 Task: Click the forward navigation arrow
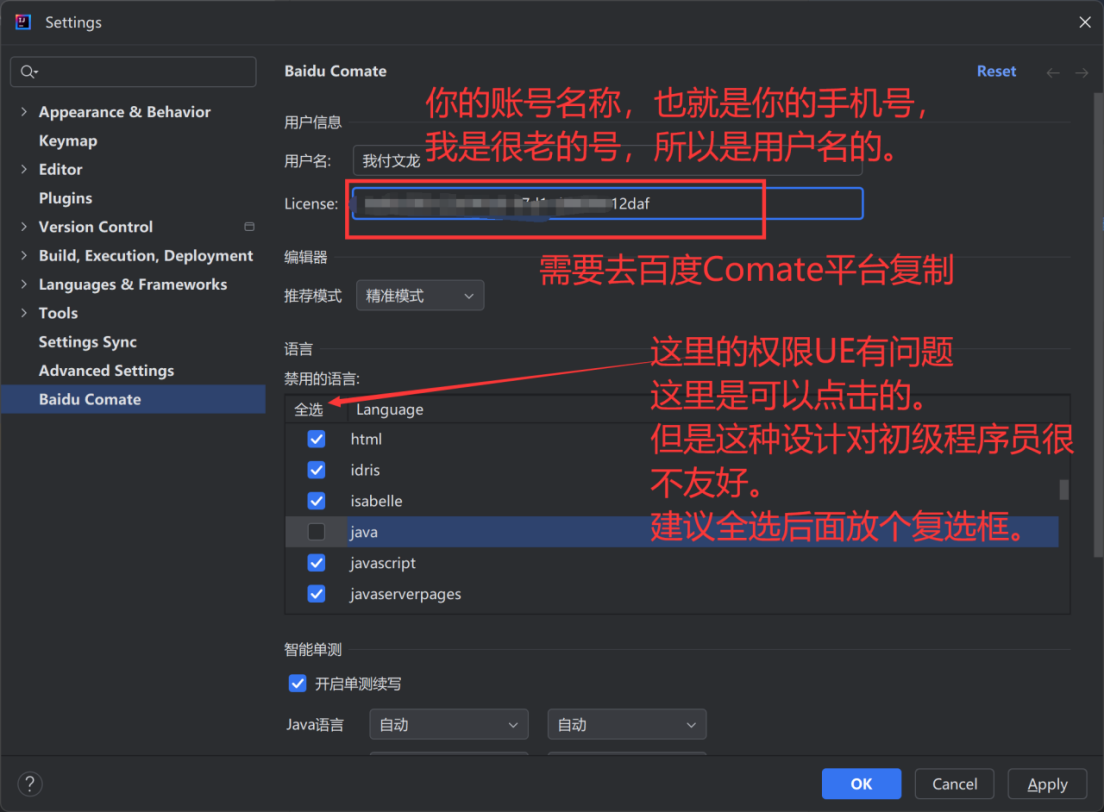pyautogui.click(x=1081, y=73)
